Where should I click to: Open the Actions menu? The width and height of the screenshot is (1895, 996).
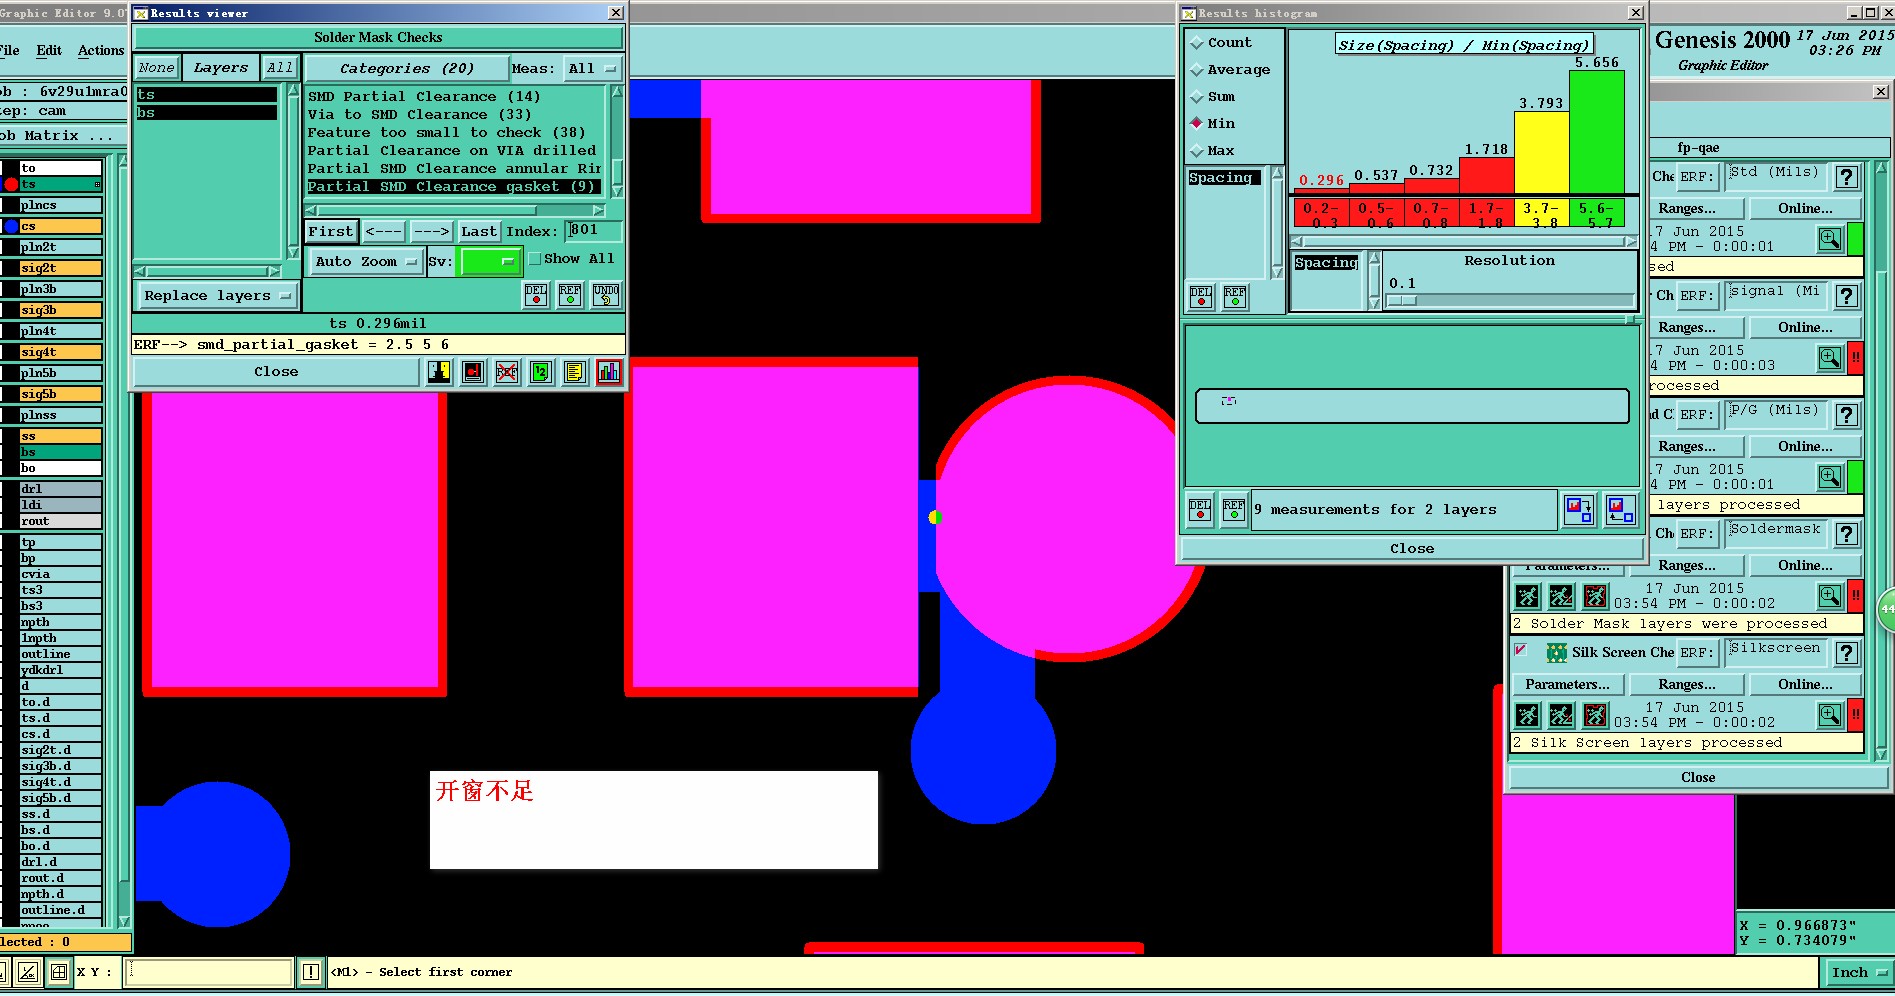click(101, 50)
